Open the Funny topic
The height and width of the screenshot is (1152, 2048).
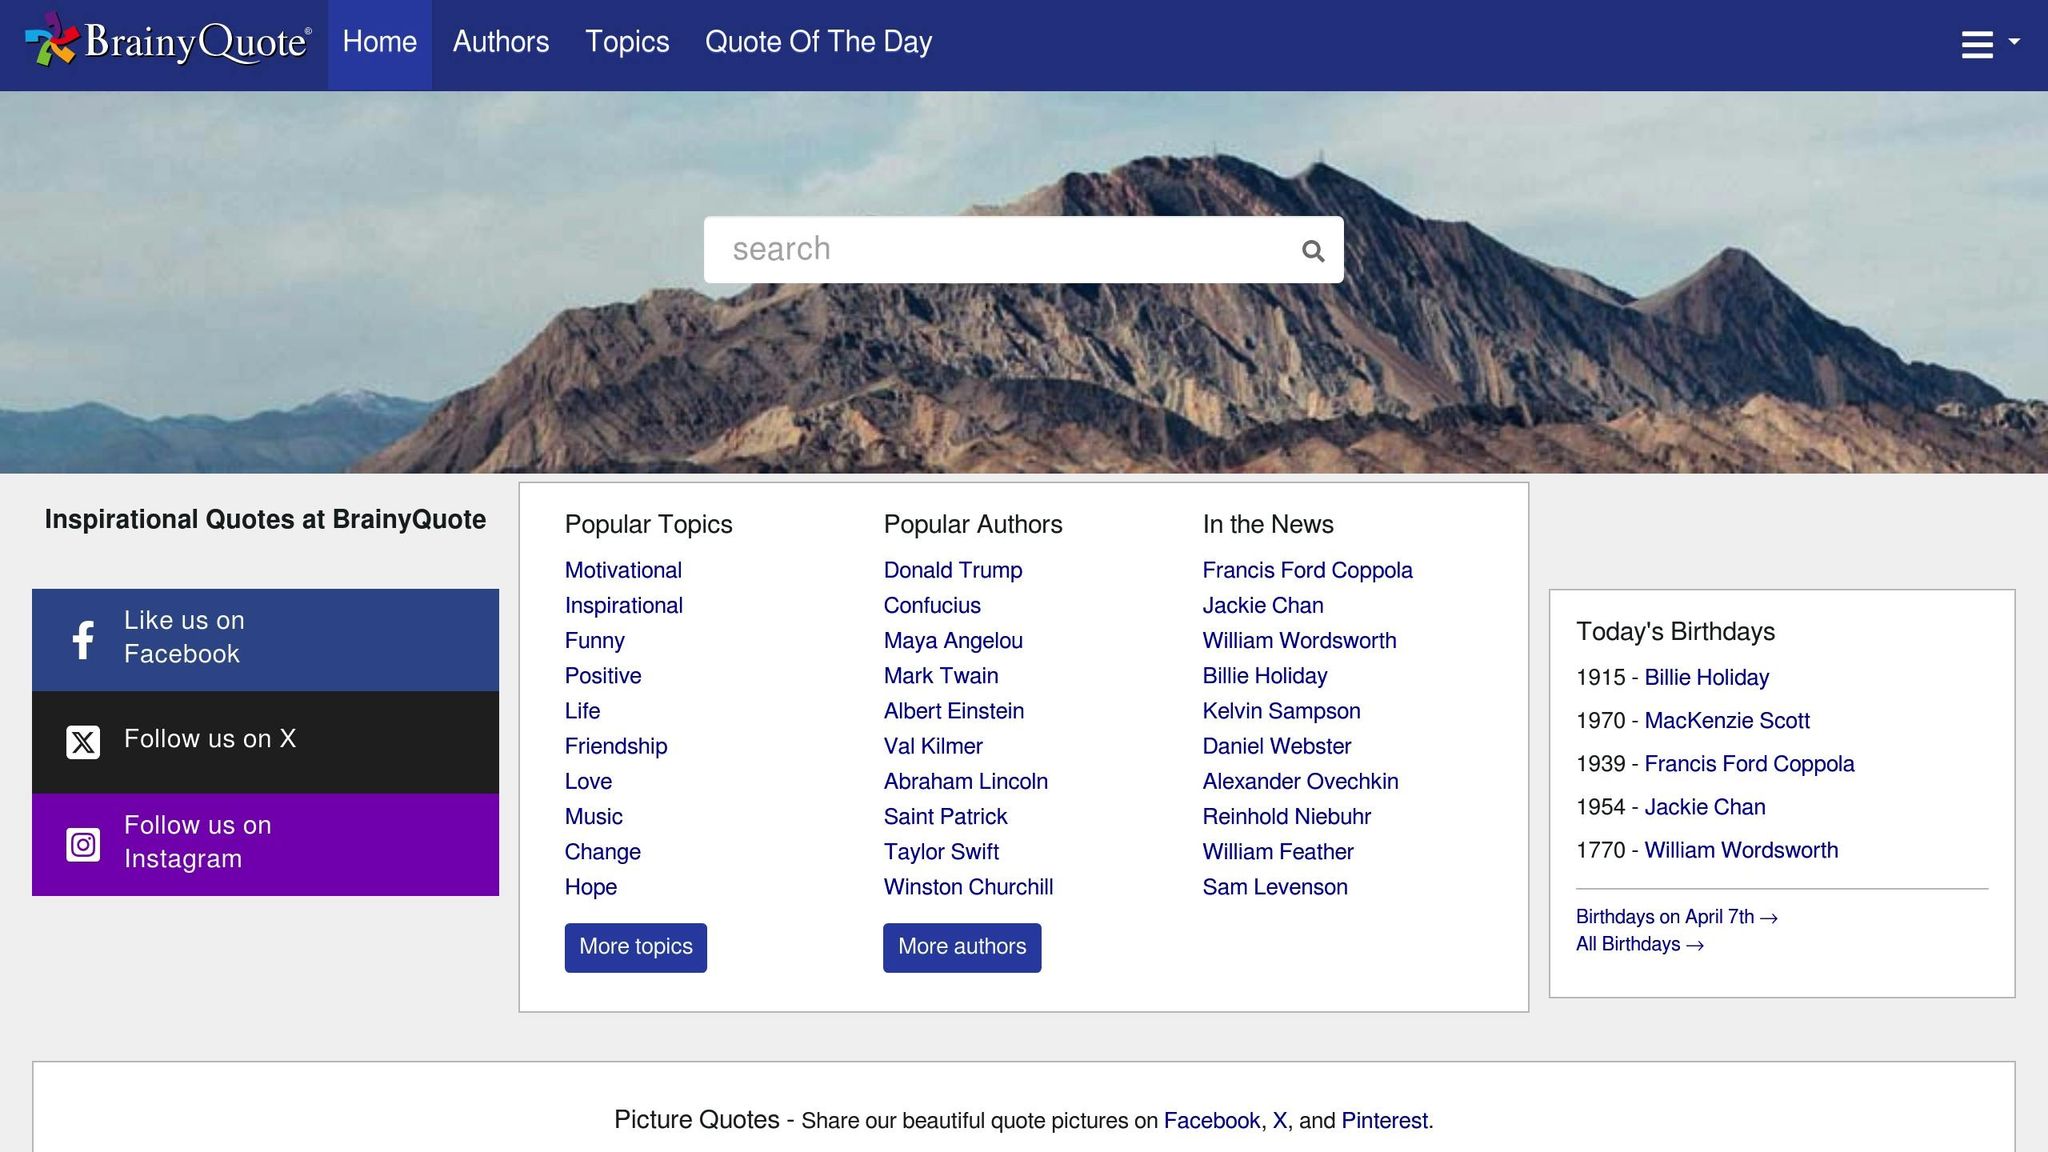(x=594, y=640)
